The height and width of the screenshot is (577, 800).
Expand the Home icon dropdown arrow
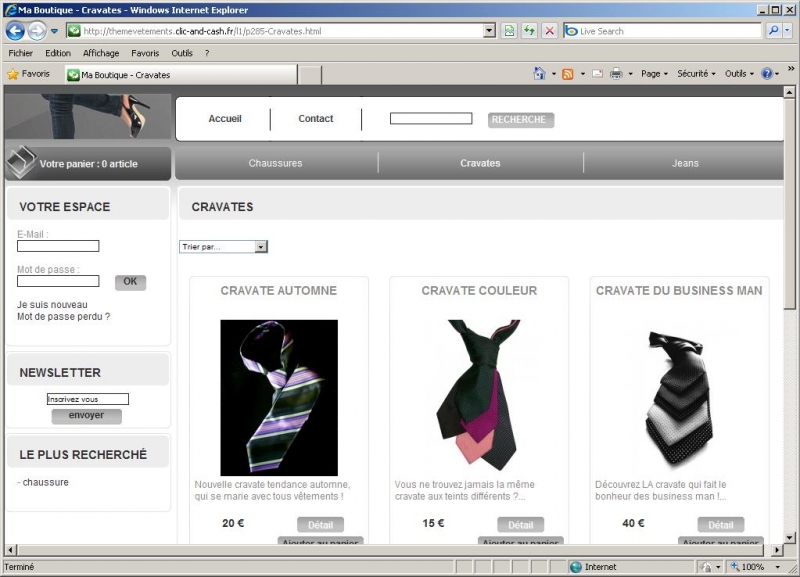click(554, 74)
